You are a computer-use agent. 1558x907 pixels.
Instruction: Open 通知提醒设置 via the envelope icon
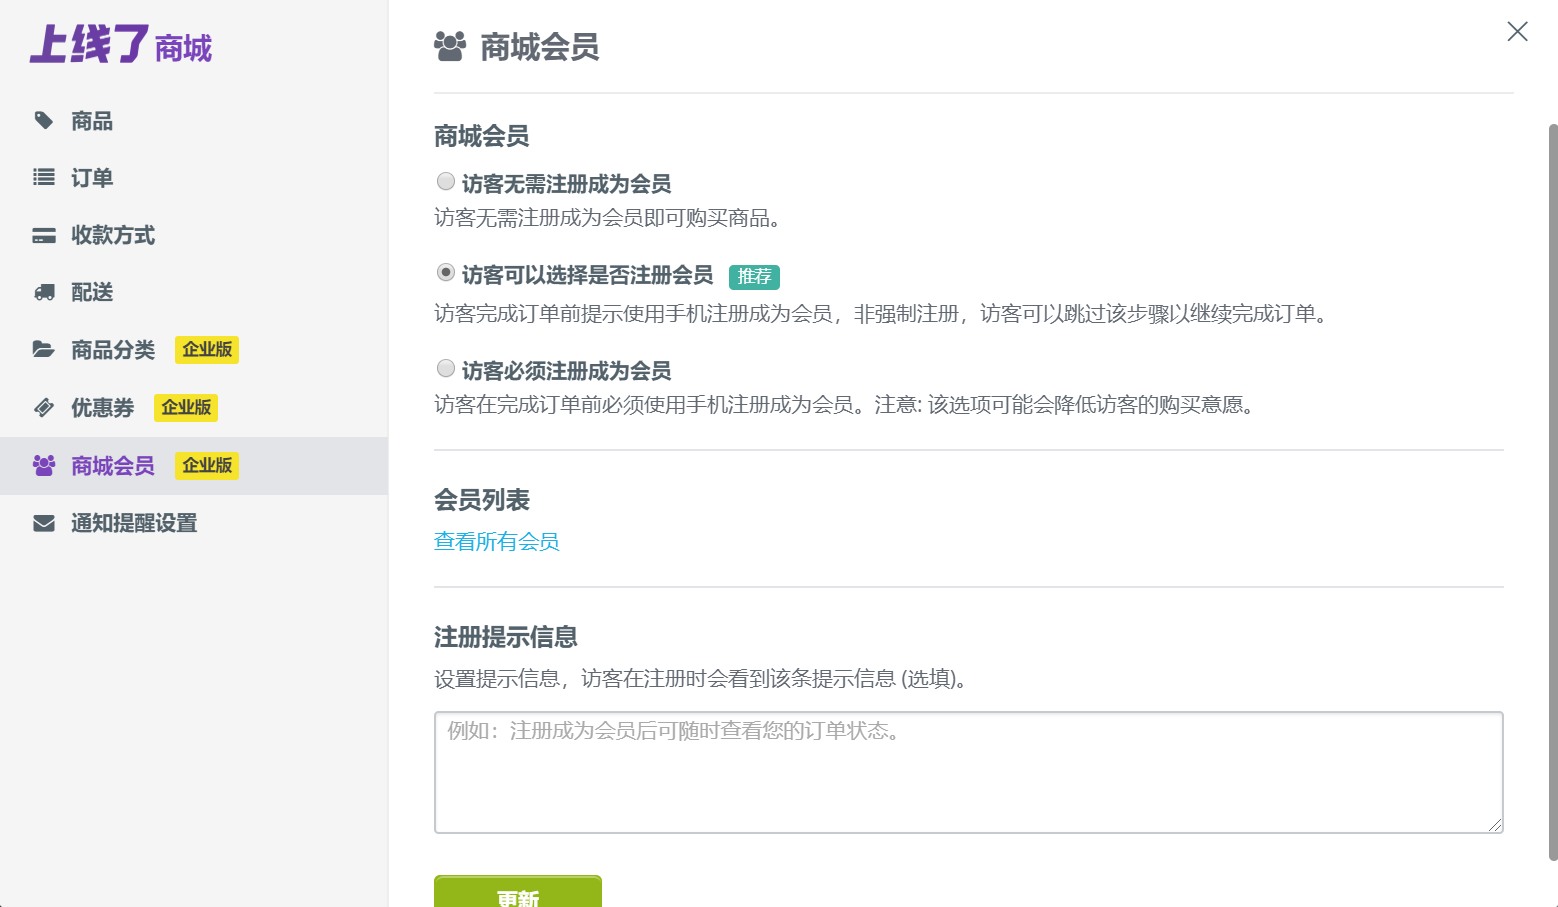(43, 522)
